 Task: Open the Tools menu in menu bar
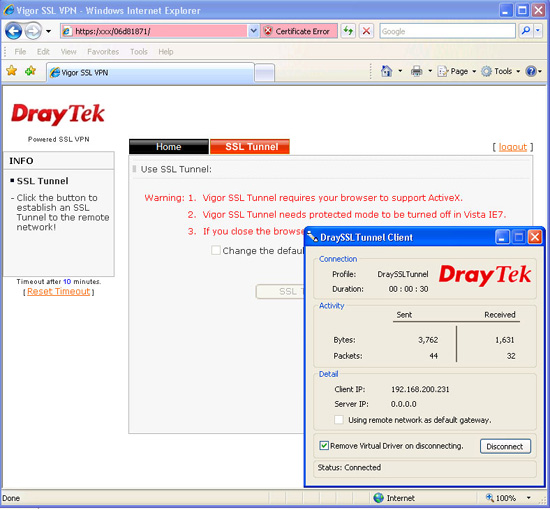(139, 52)
